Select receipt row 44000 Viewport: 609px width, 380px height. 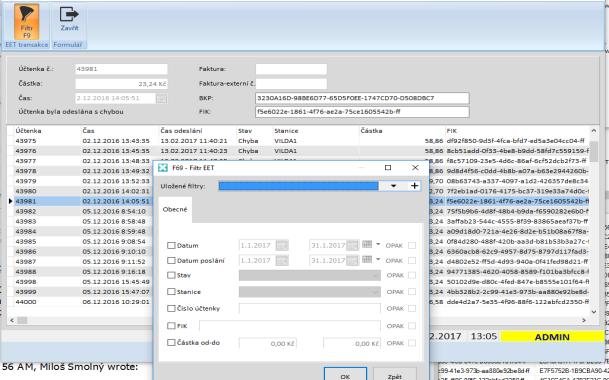click(x=26, y=302)
